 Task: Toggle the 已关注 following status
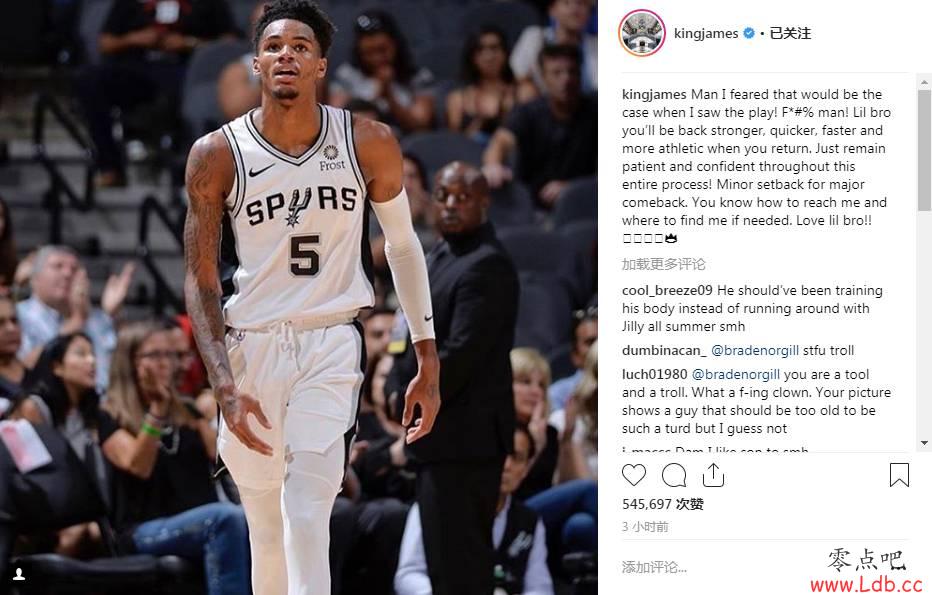pyautogui.click(x=790, y=33)
